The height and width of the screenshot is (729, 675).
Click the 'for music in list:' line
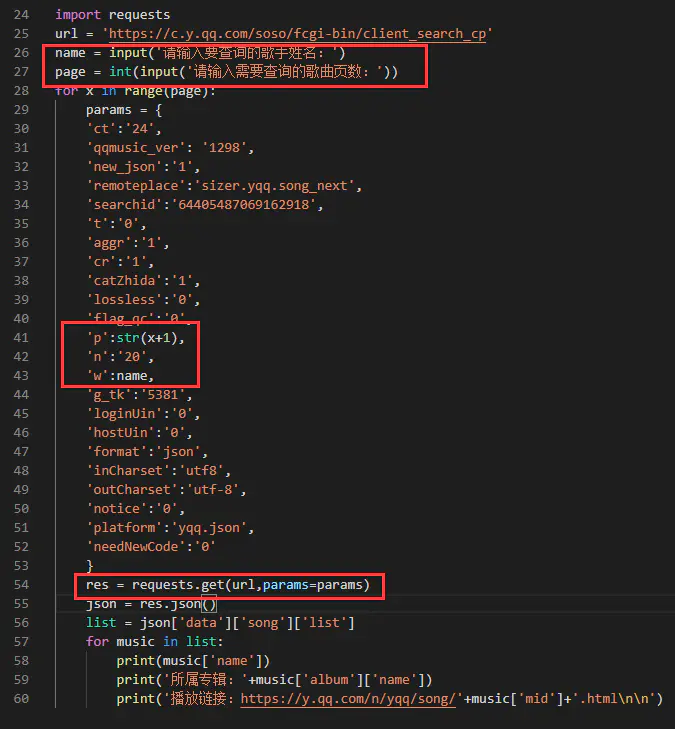tap(155, 642)
